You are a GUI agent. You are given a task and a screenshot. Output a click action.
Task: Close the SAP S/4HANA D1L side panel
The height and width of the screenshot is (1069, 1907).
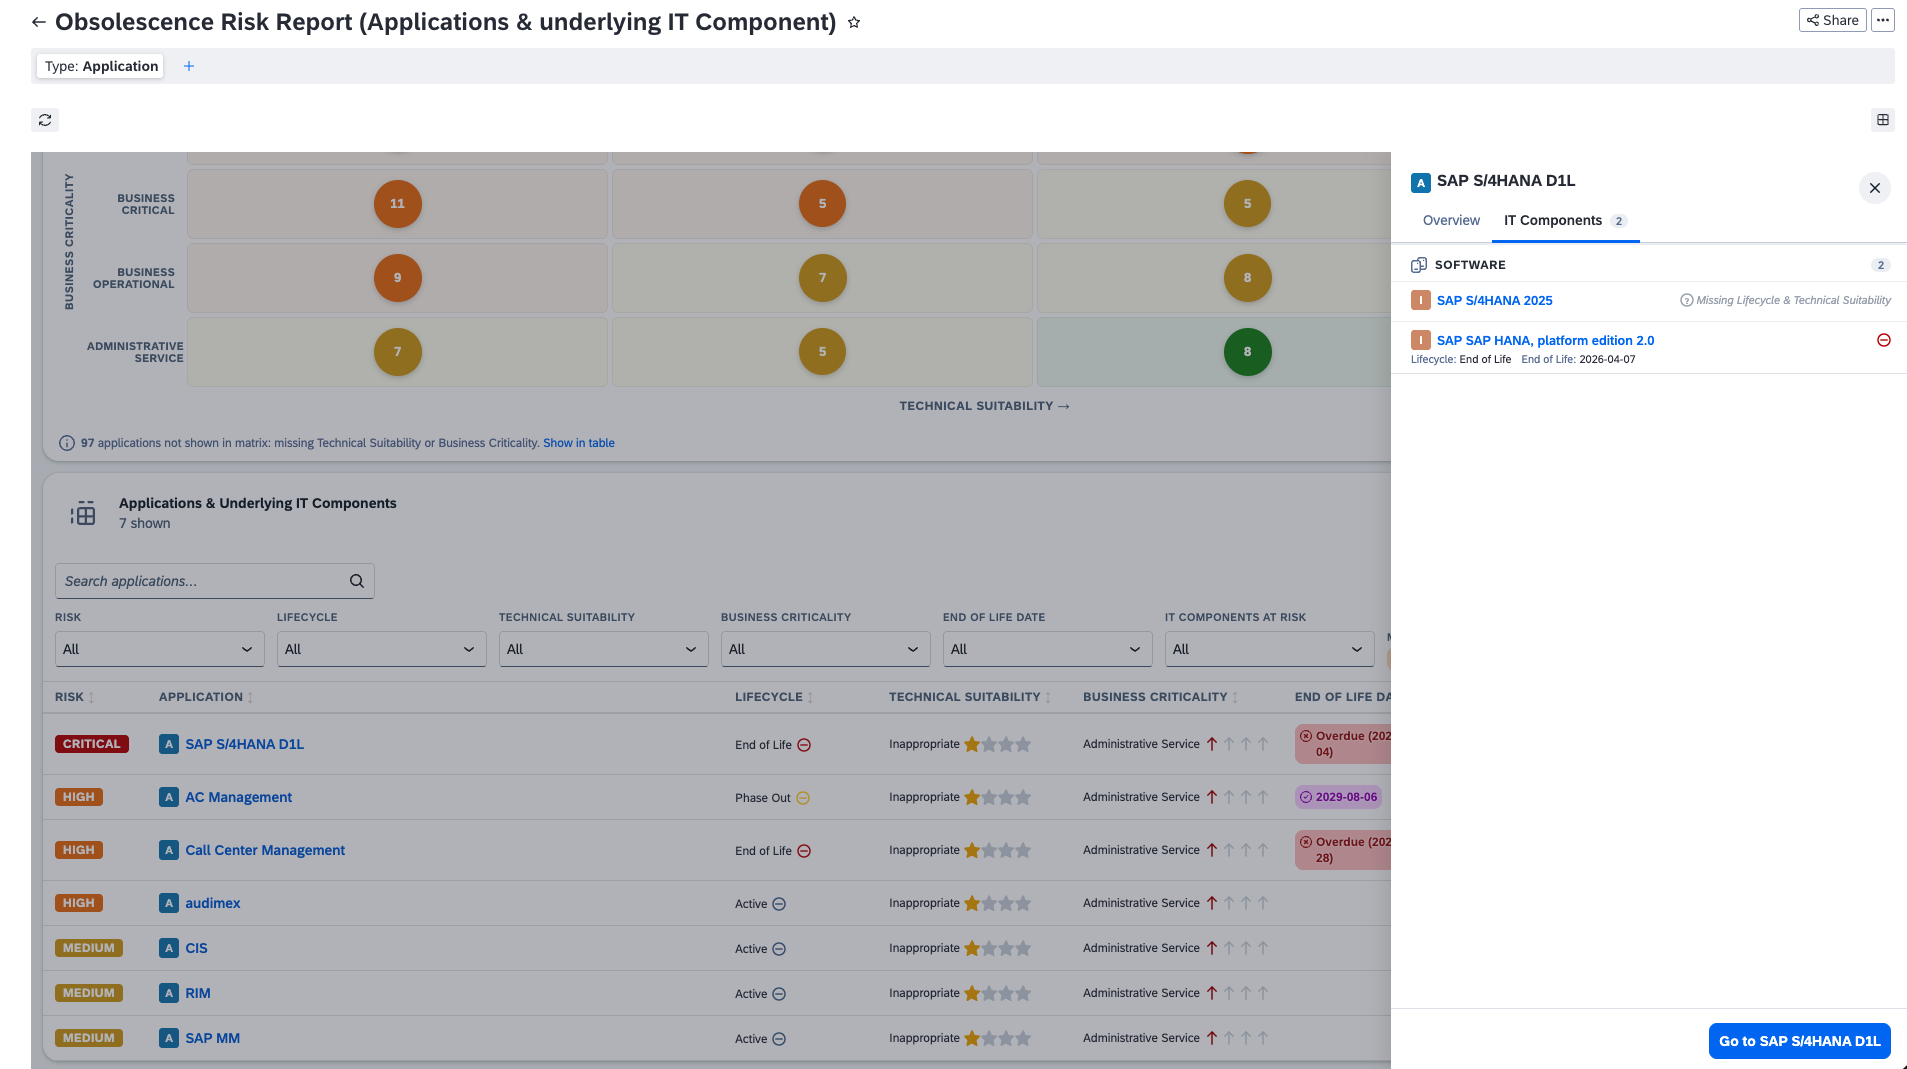(x=1875, y=188)
